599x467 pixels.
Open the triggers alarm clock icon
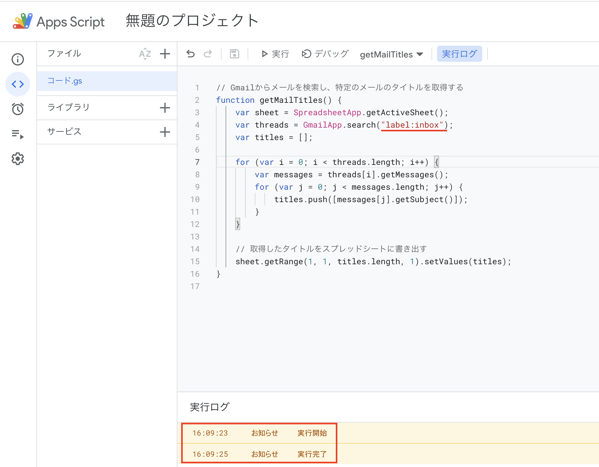(x=18, y=109)
